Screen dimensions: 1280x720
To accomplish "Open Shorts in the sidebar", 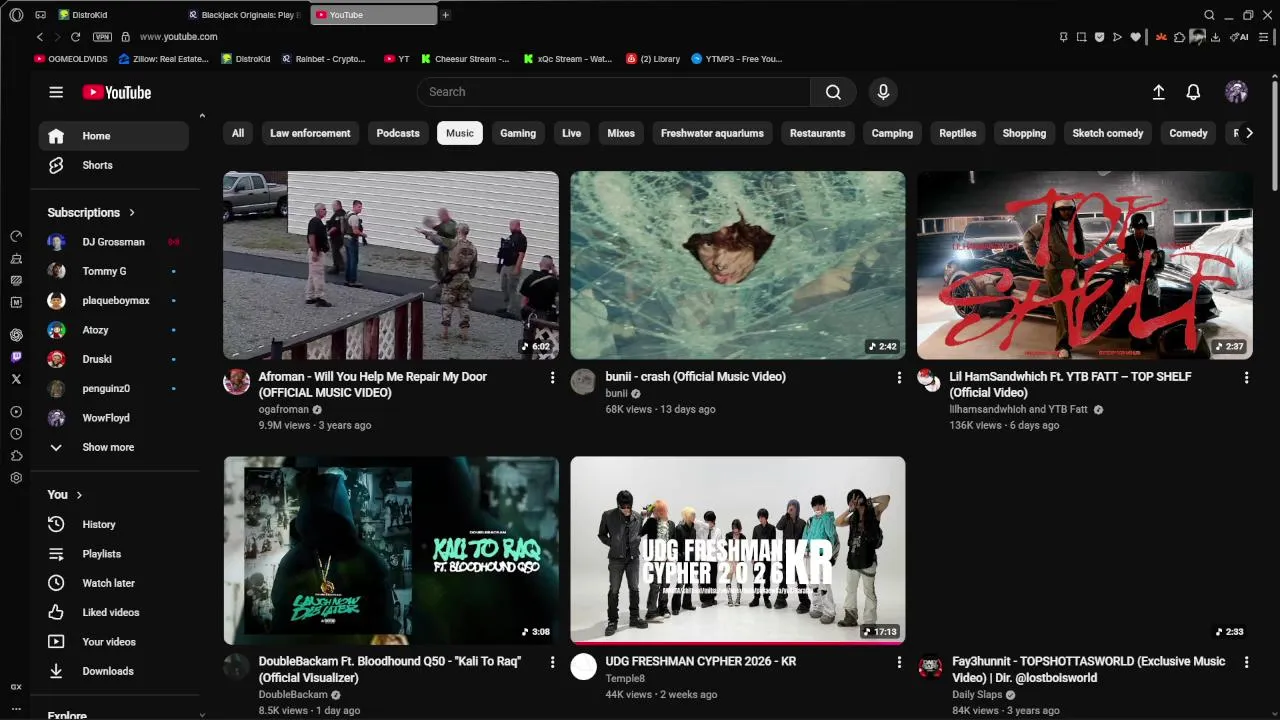I will (x=113, y=165).
